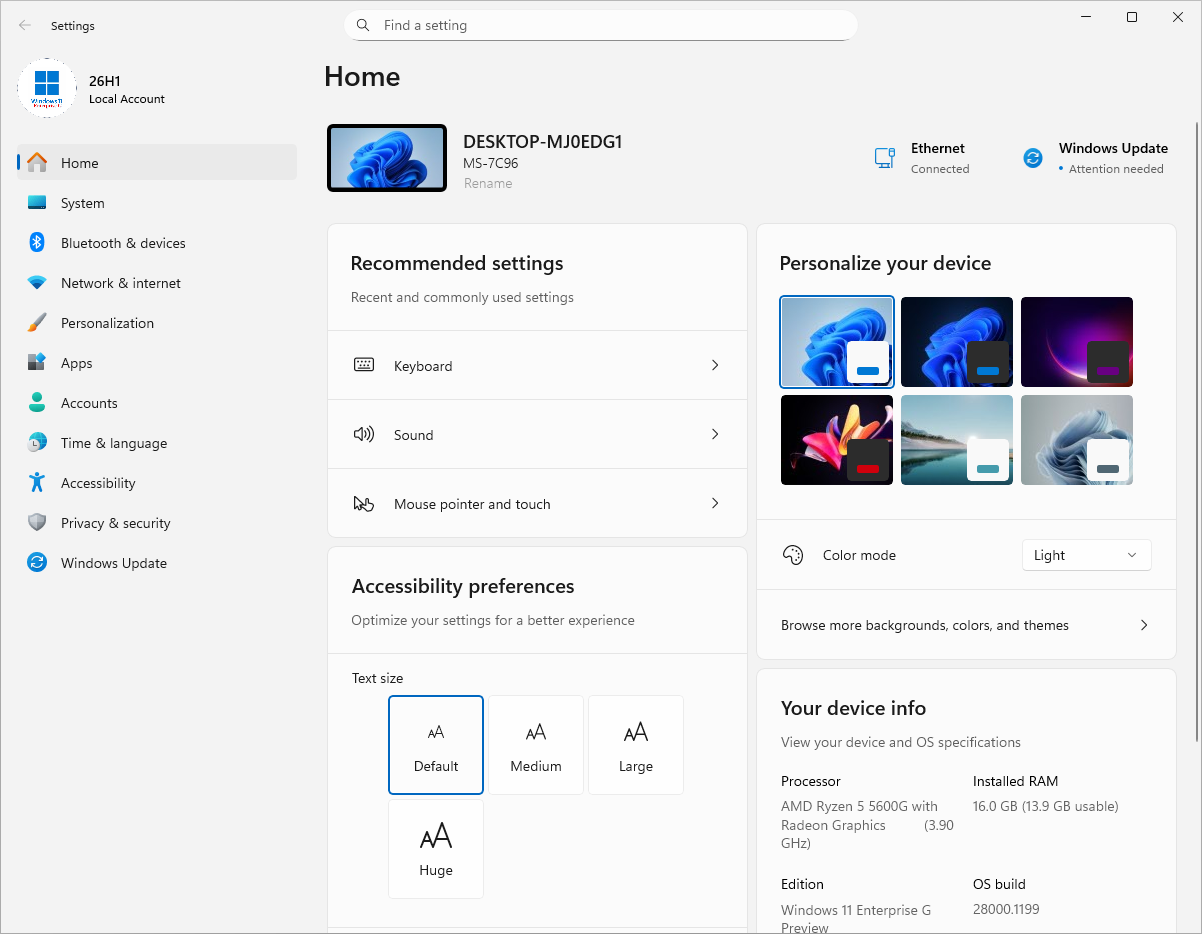The image size is (1202, 934).
Task: Click the vertical scrollbar on the right
Action: click(1198, 431)
